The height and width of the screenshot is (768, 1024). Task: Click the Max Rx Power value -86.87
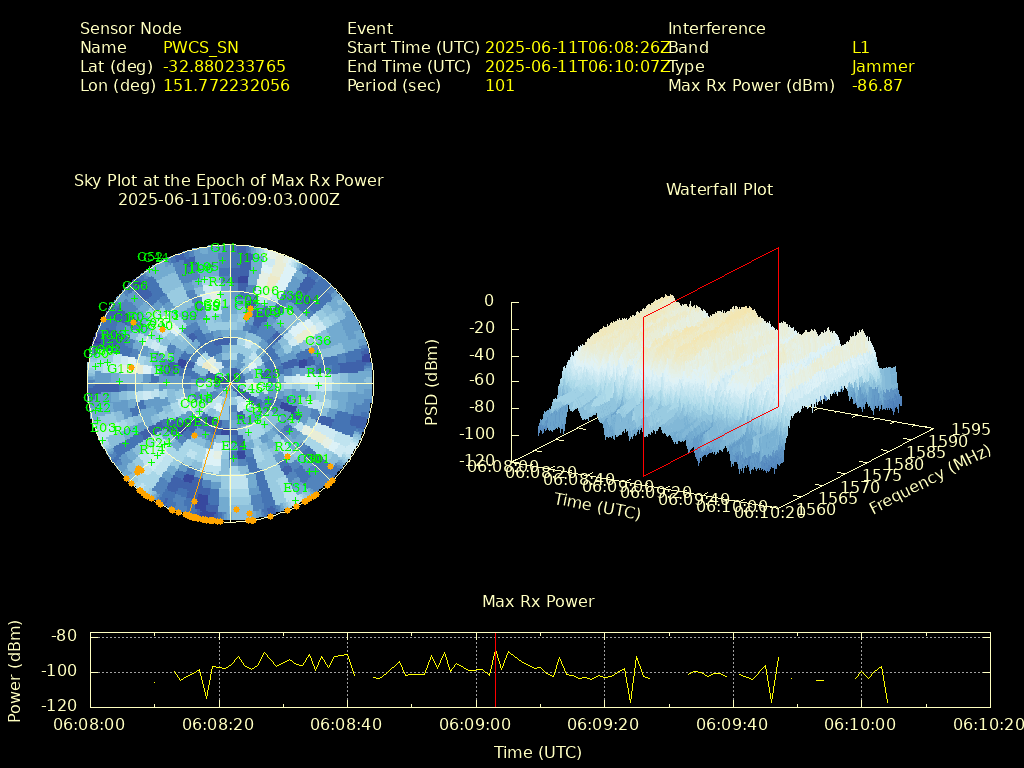(876, 86)
